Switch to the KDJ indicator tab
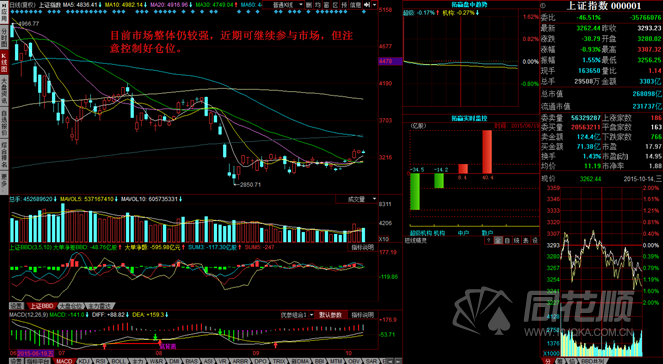 coord(85,361)
